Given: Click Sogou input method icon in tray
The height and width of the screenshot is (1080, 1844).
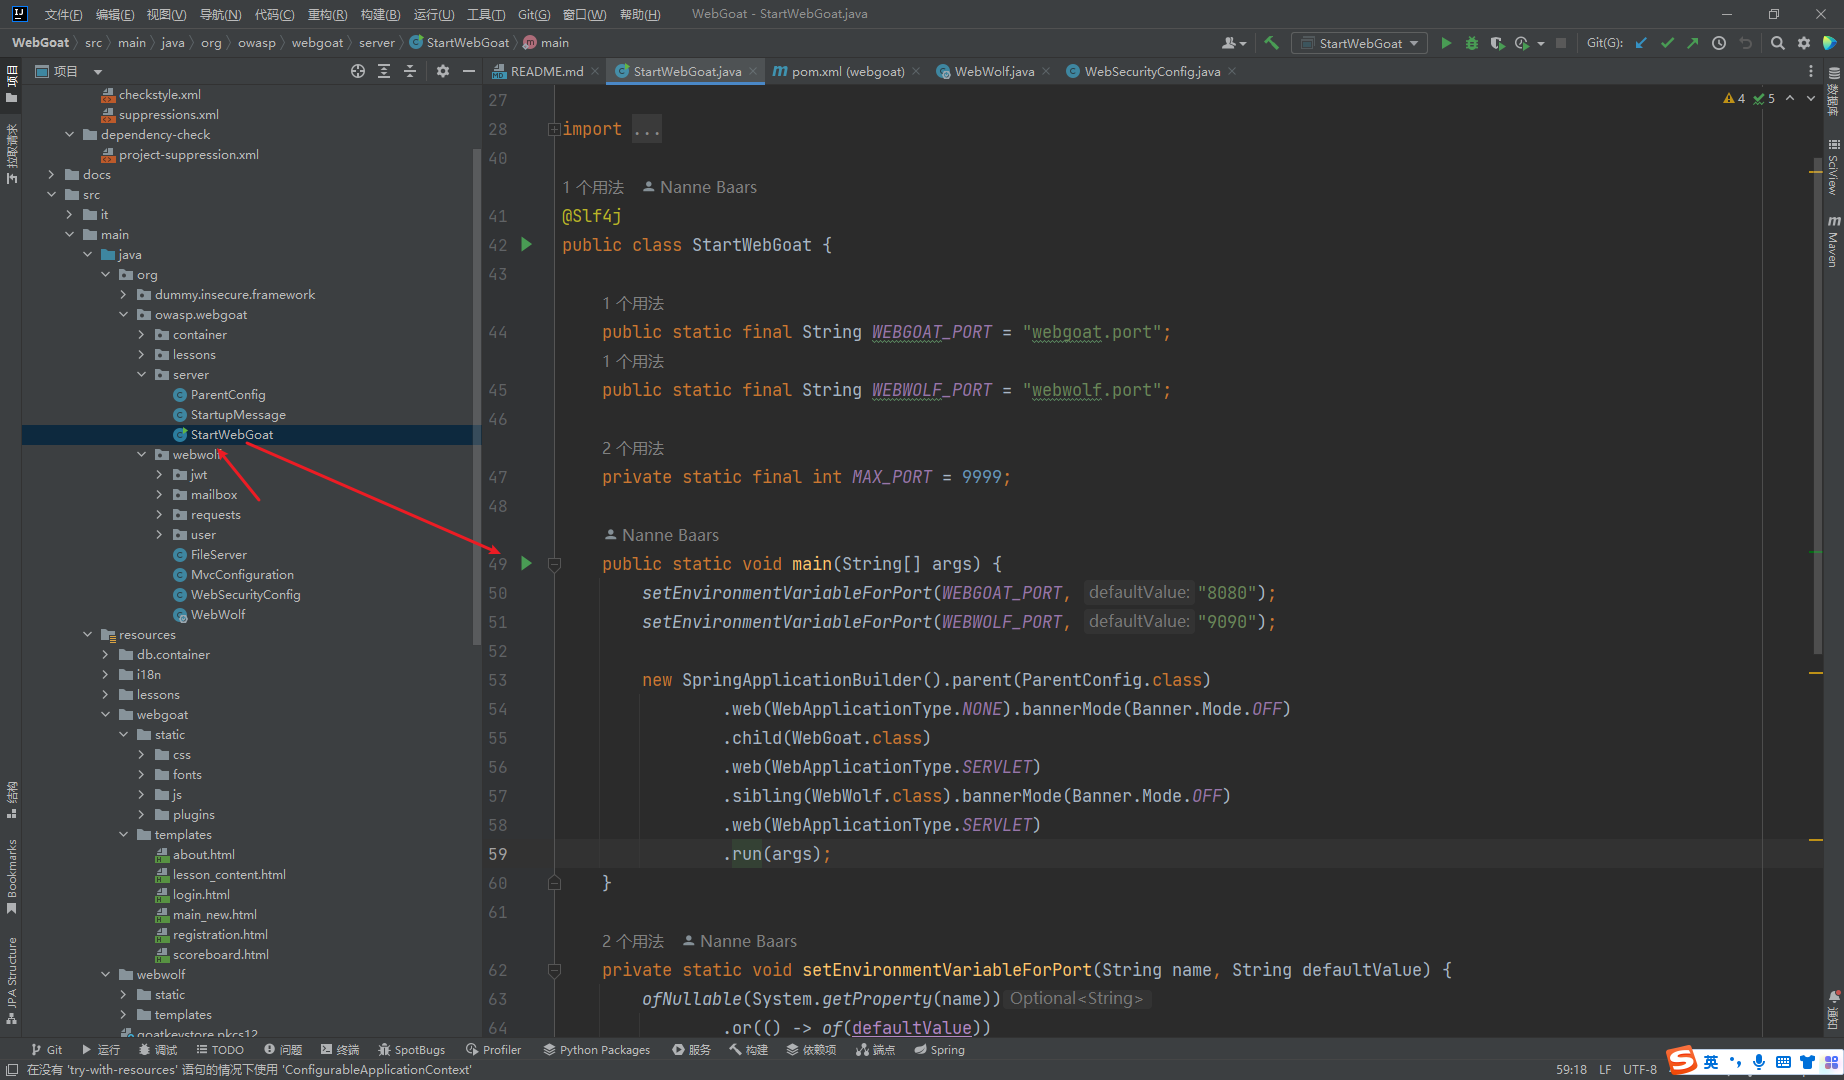Looking at the screenshot, I should pyautogui.click(x=1682, y=1061).
